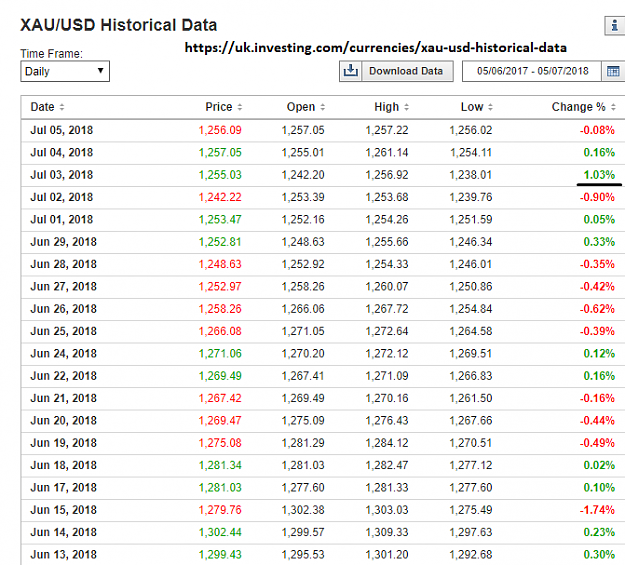This screenshot has height=565, width=625.
Task: Select the -0.44% change cell
Action: tap(597, 421)
